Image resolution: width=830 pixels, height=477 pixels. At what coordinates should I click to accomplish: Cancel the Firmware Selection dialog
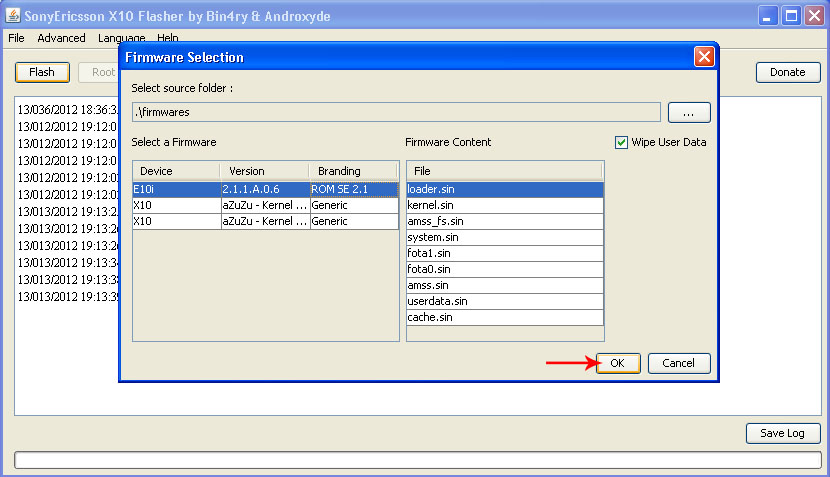click(x=679, y=363)
